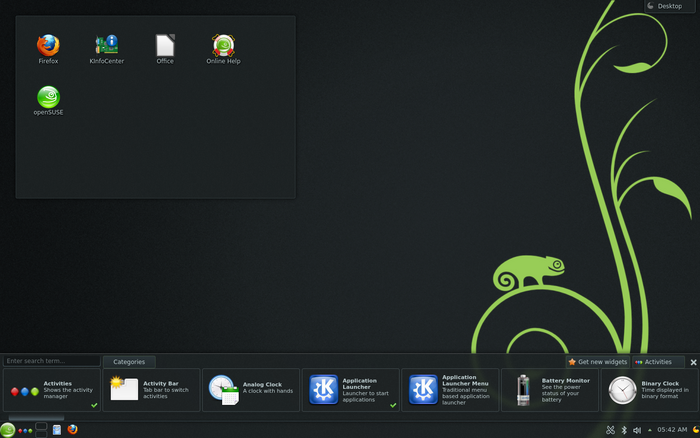Click the Bluetooth icon in the system tray
This screenshot has height=438, width=700.
click(x=624, y=430)
